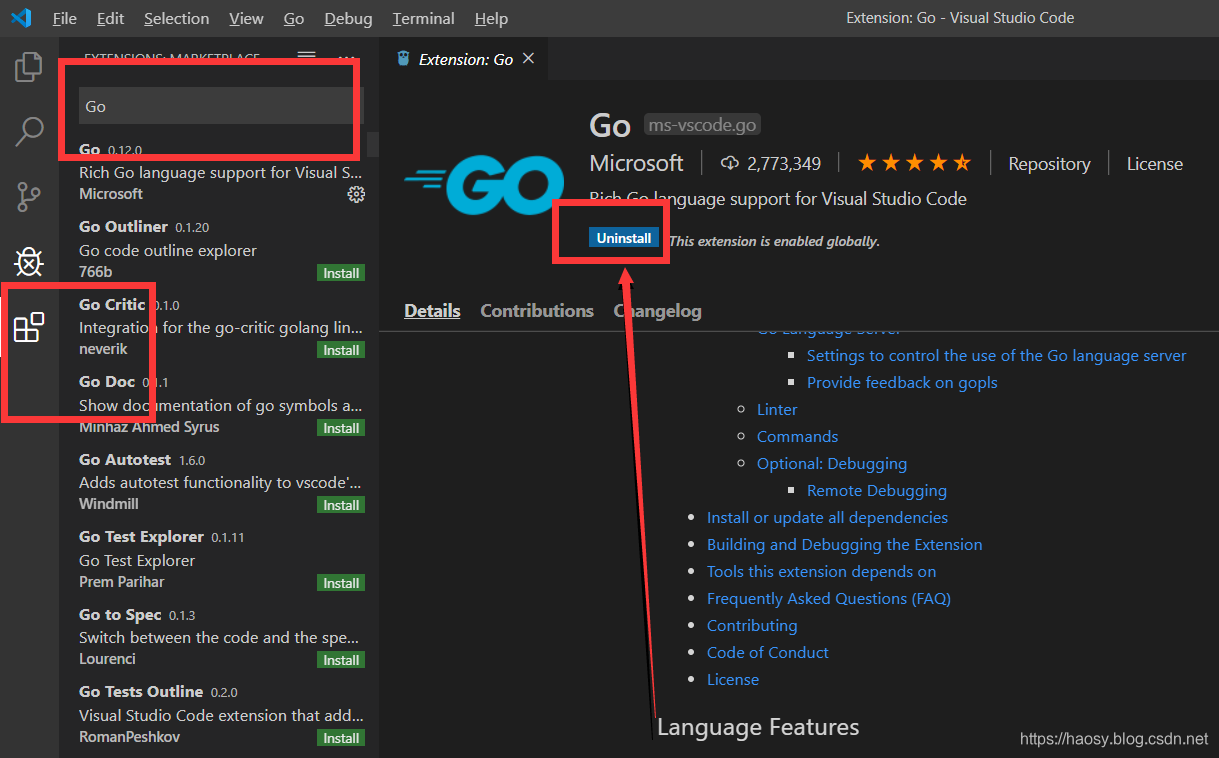Open the Go menu
1219x758 pixels.
point(294,18)
